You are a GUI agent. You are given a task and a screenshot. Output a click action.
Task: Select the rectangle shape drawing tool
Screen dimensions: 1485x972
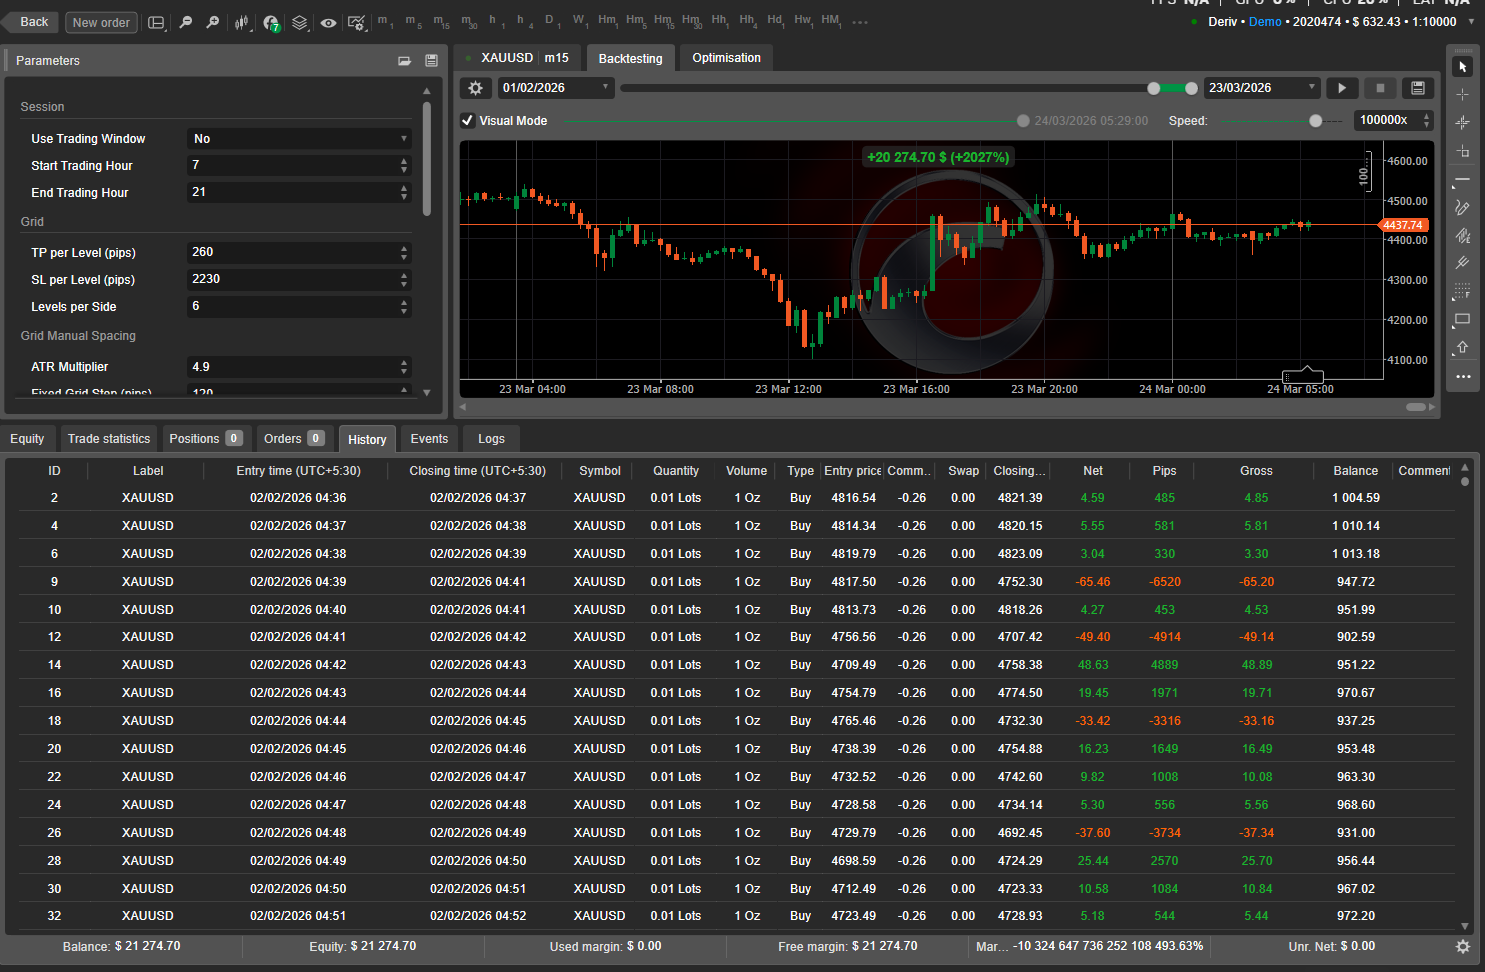tap(1462, 319)
